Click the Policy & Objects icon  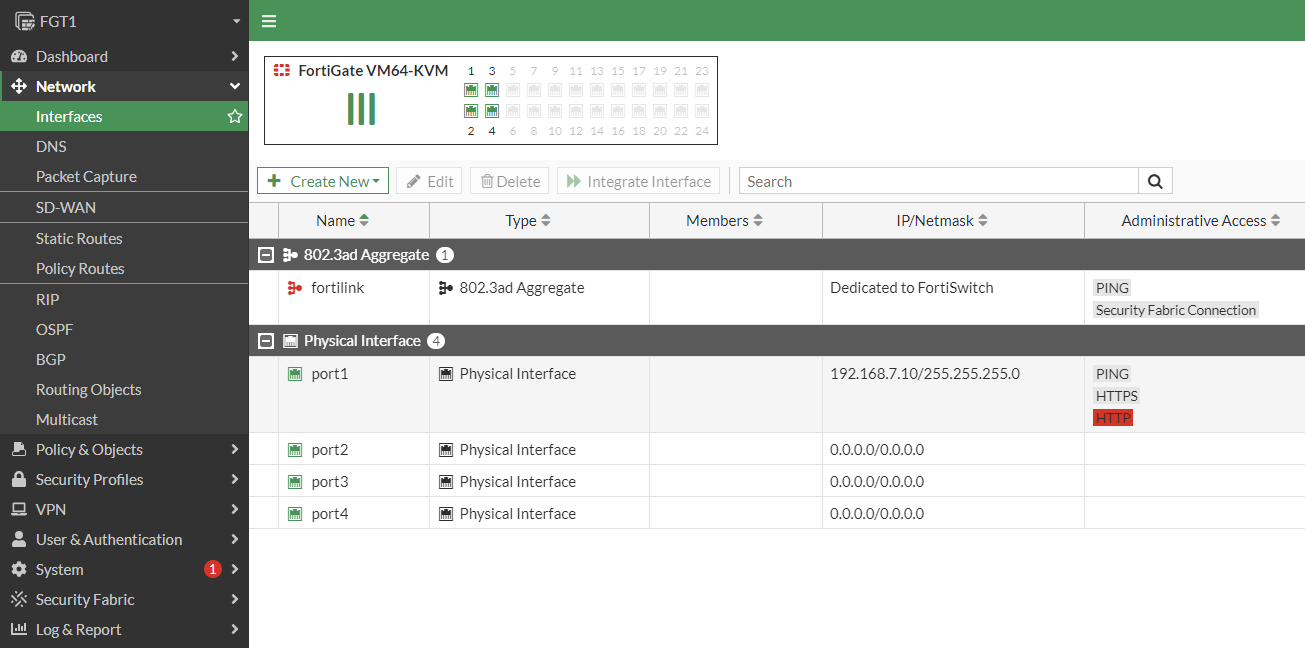pyautogui.click(x=18, y=449)
